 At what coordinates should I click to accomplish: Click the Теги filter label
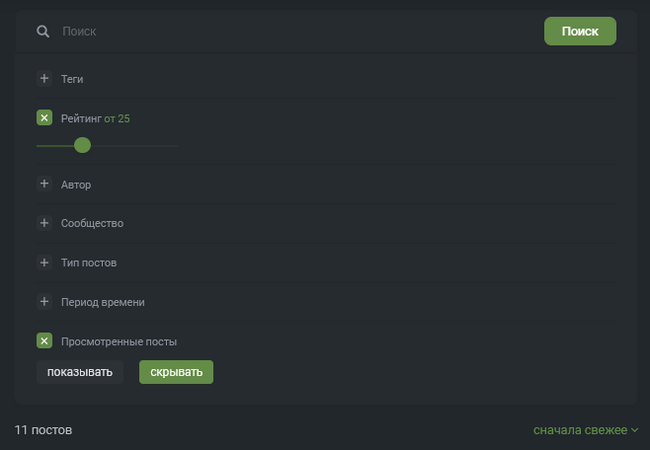tap(72, 78)
